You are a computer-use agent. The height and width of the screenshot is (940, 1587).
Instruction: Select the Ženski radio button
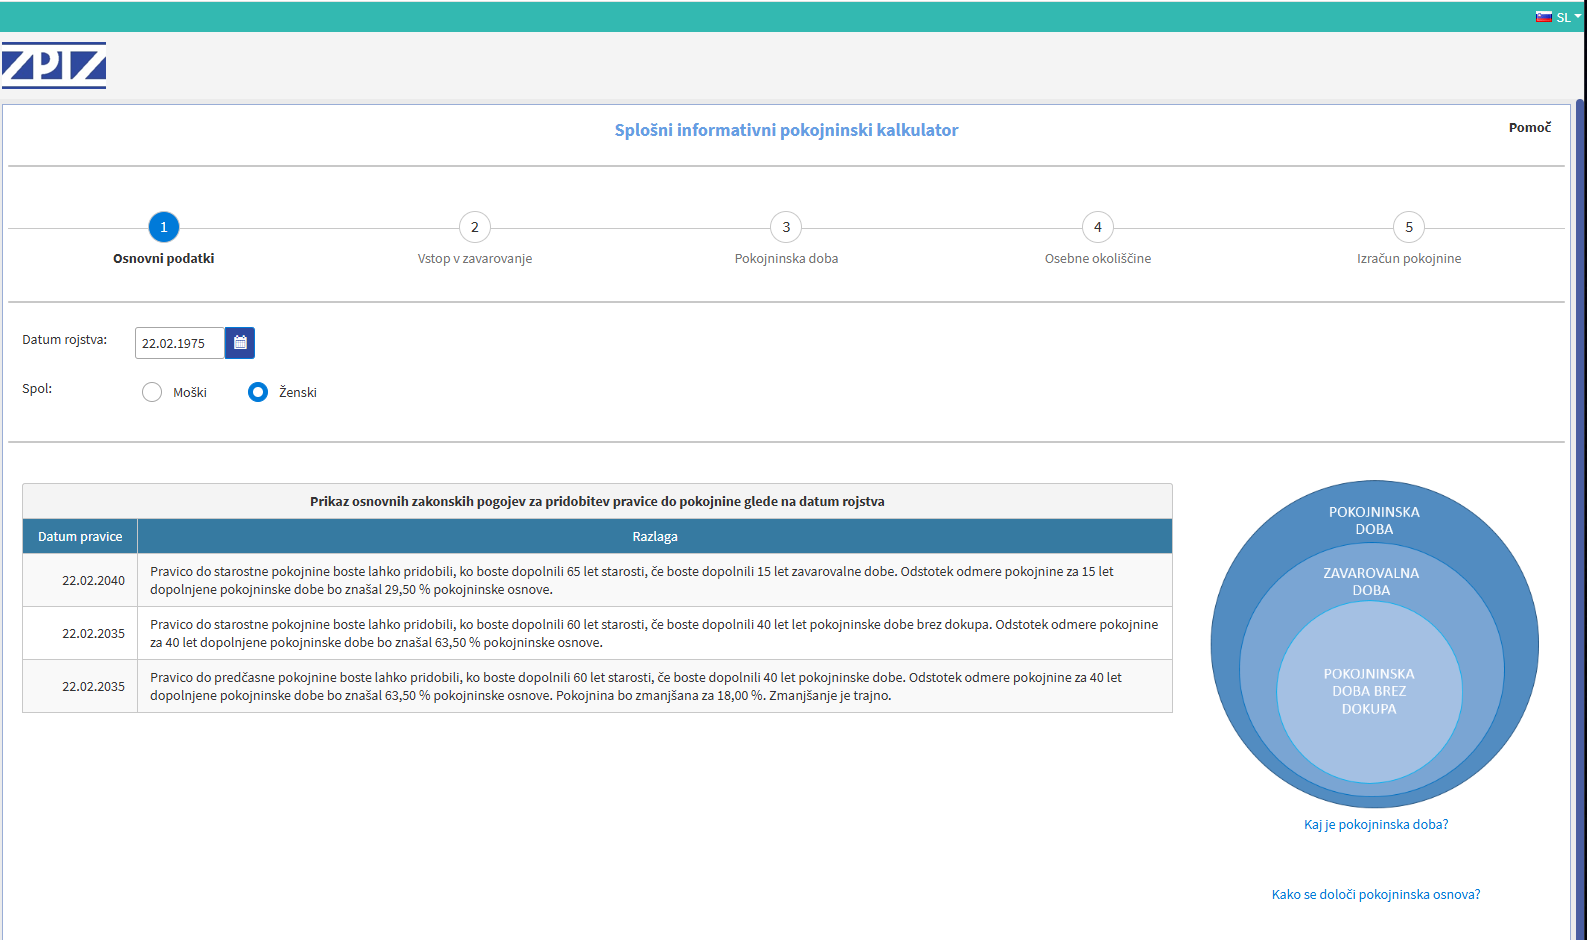pos(258,392)
